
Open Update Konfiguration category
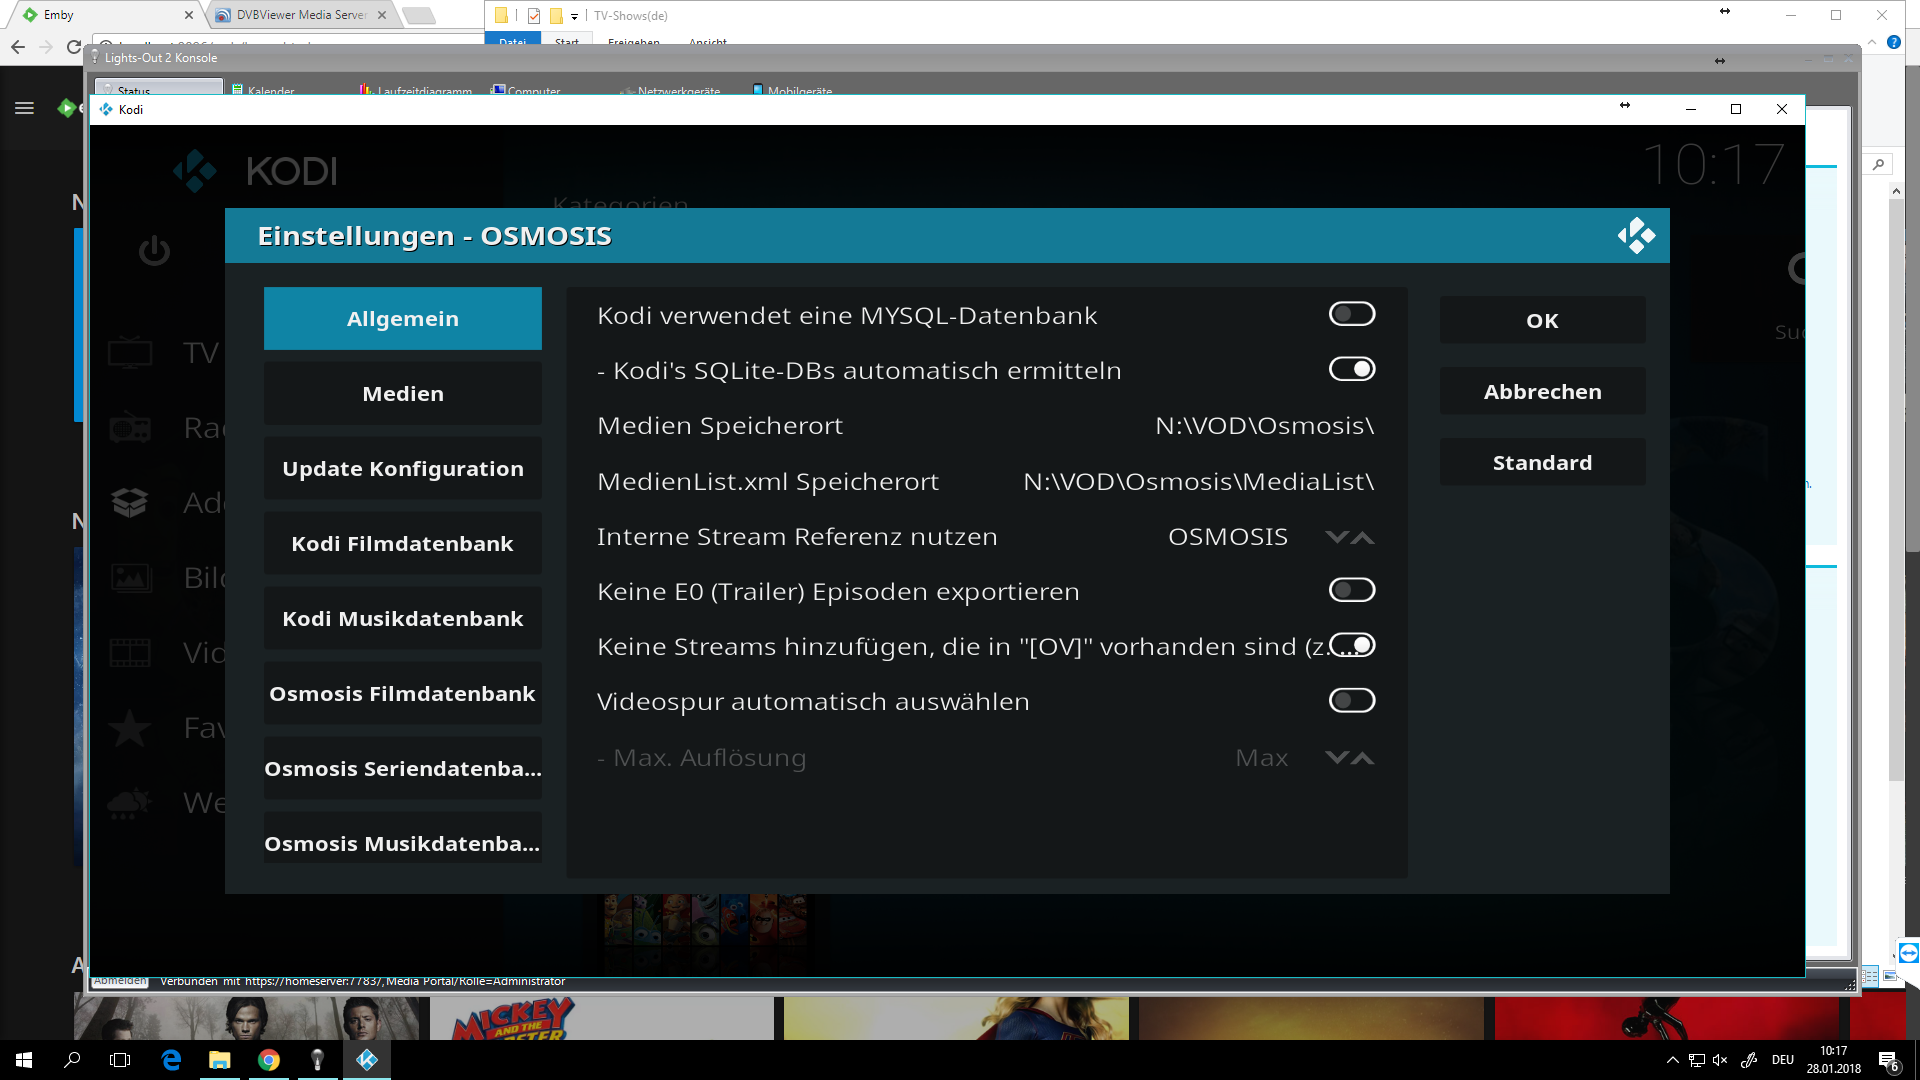(x=403, y=468)
